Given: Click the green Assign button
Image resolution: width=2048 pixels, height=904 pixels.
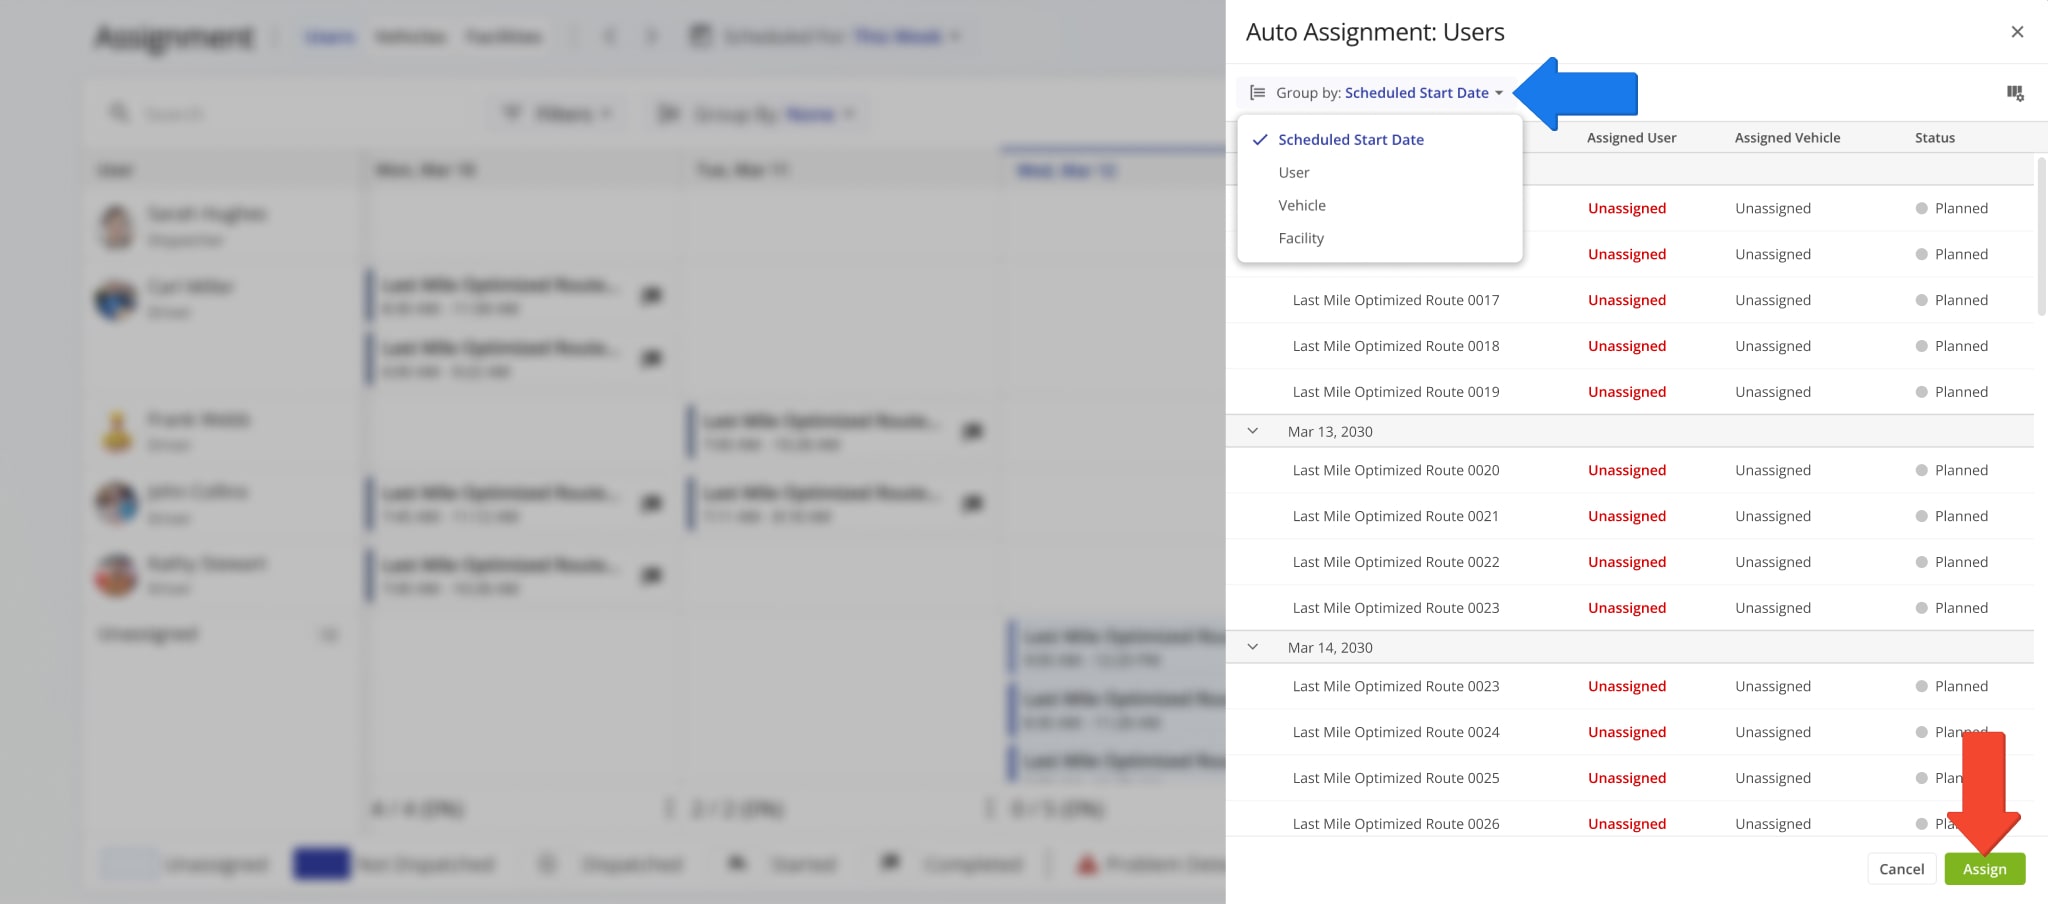Looking at the screenshot, I should point(1985,868).
